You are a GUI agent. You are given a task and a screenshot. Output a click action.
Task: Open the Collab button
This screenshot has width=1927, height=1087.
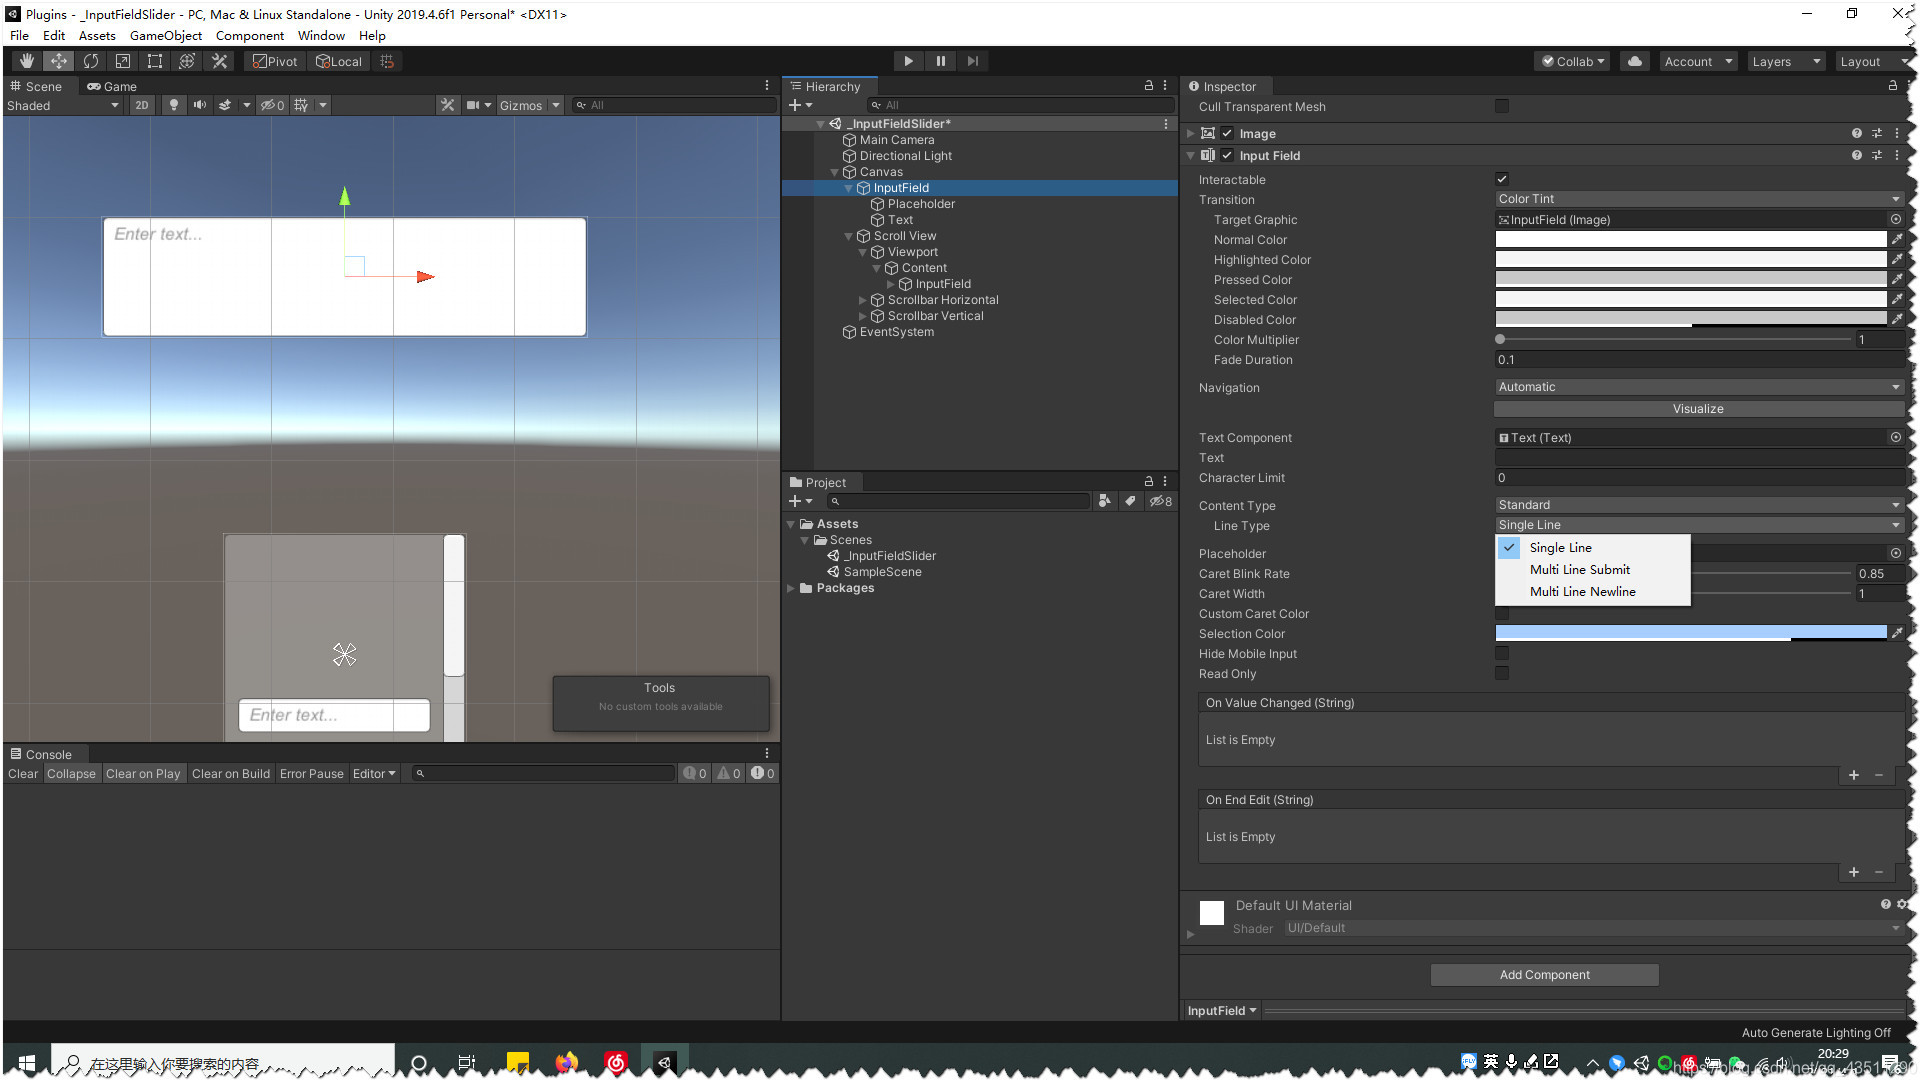tap(1572, 61)
